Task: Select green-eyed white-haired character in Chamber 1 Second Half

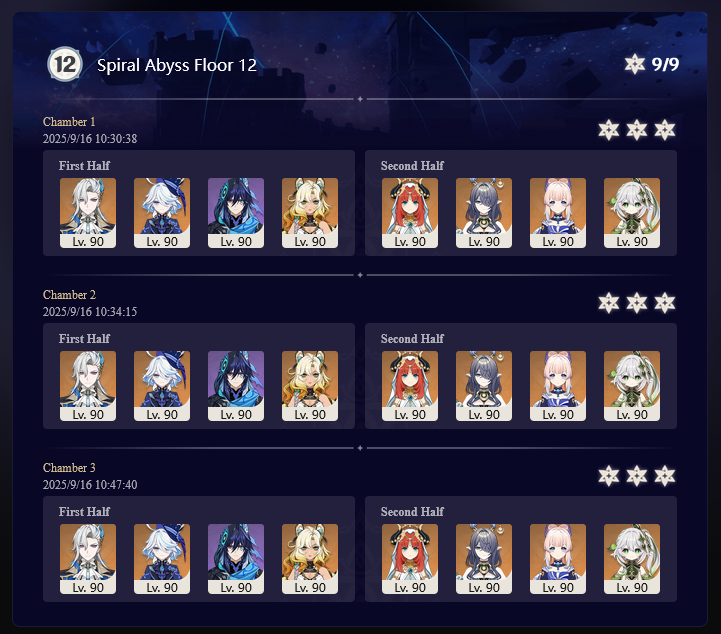Action: pos(632,213)
